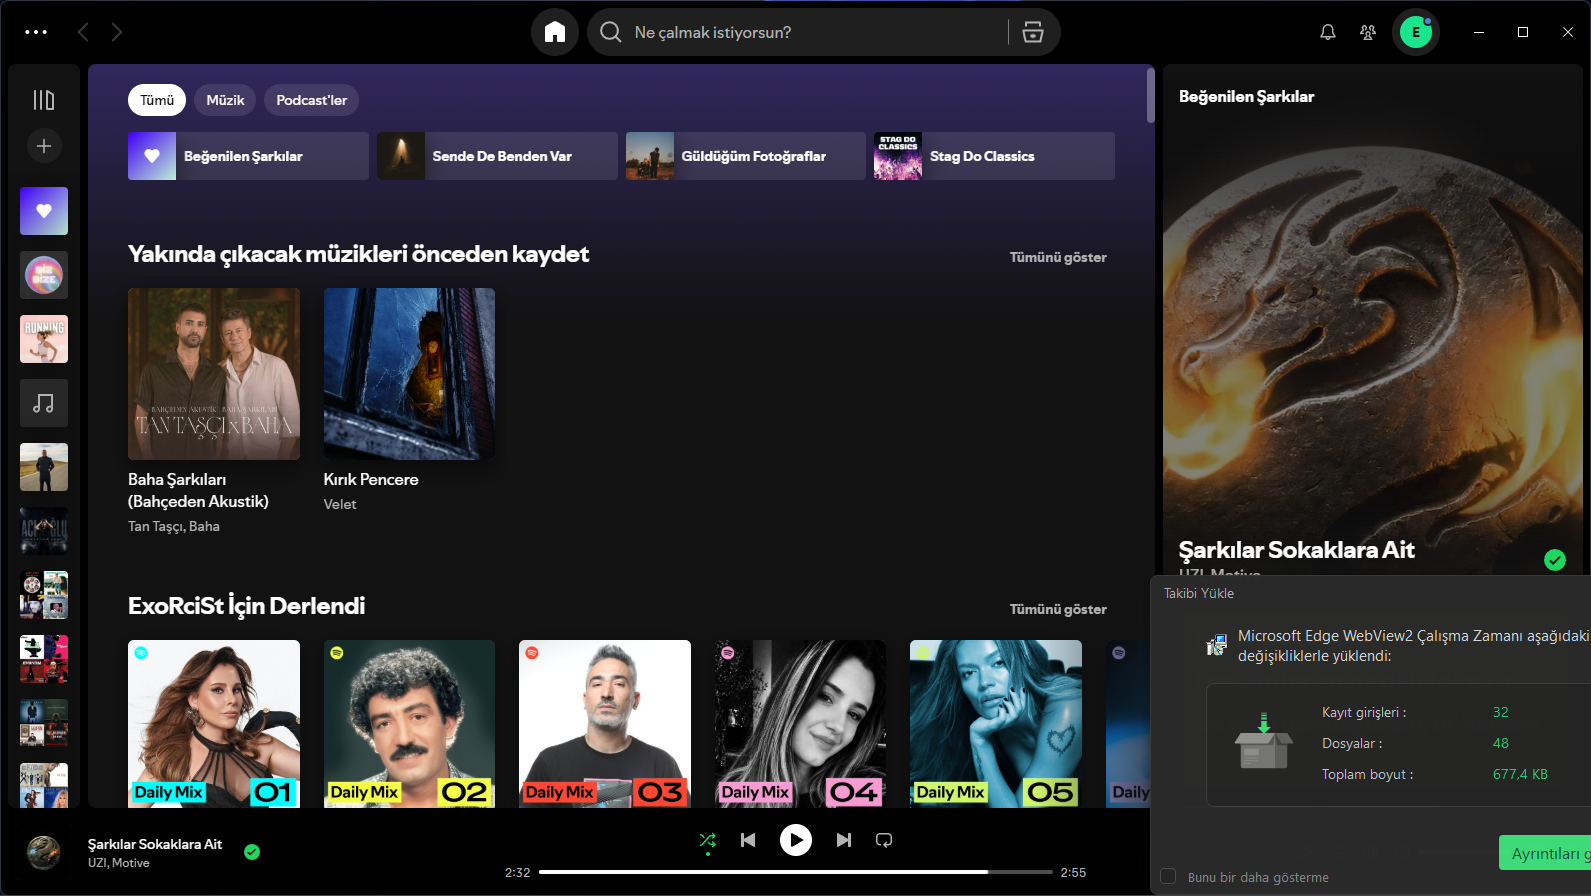Toggle shuffle playback
This screenshot has width=1591, height=896.
click(708, 840)
